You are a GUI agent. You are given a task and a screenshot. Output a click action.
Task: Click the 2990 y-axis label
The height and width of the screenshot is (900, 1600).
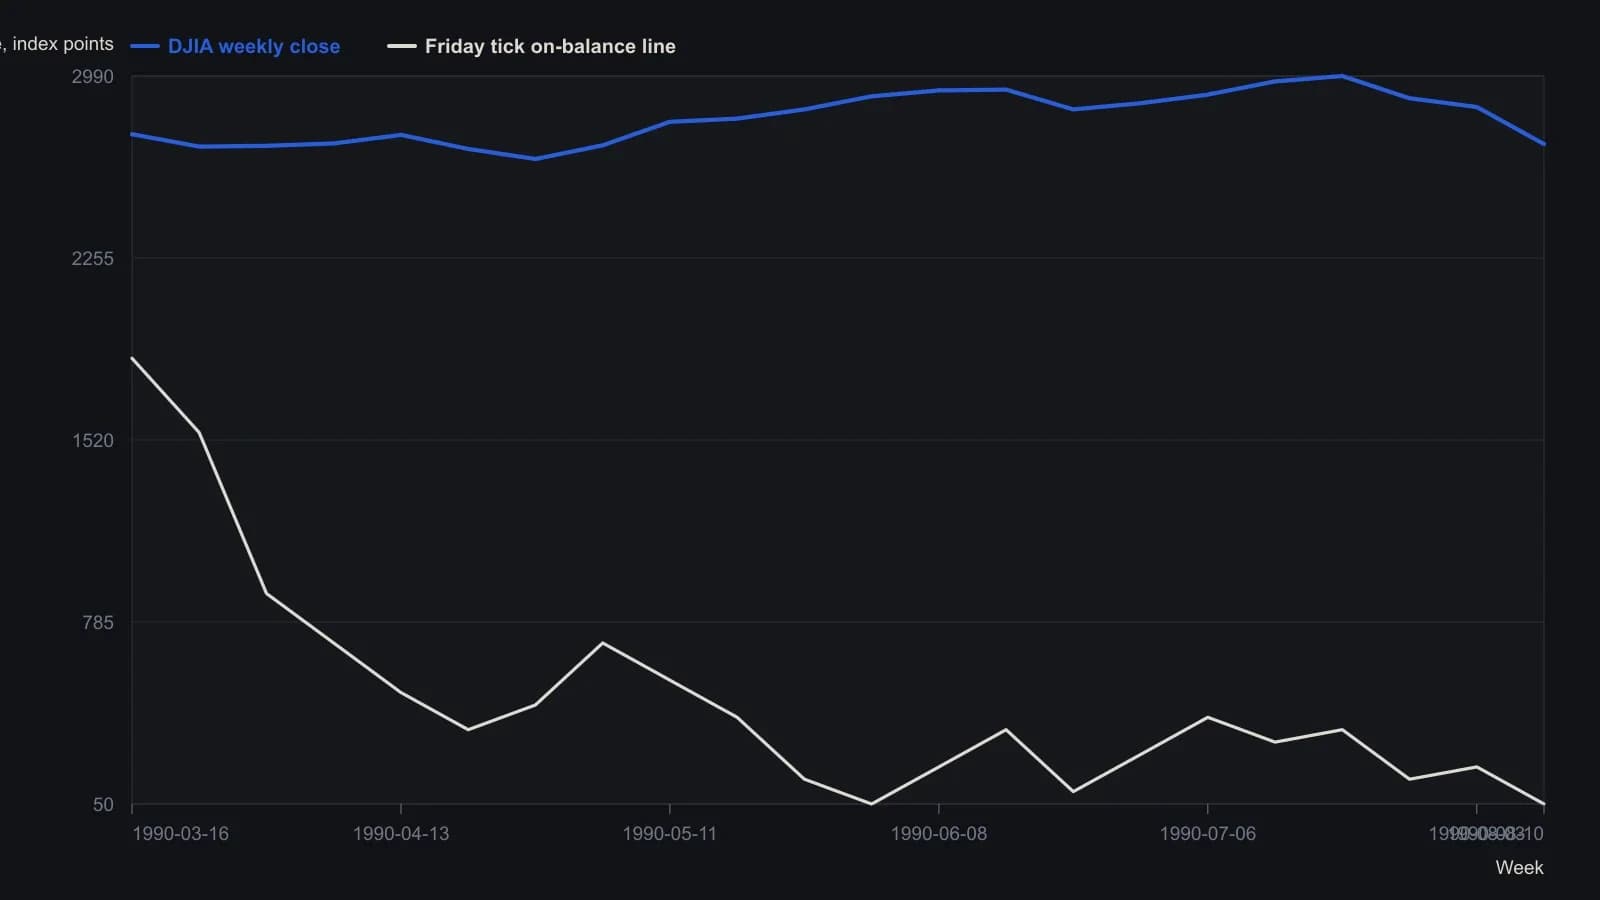[93, 77]
